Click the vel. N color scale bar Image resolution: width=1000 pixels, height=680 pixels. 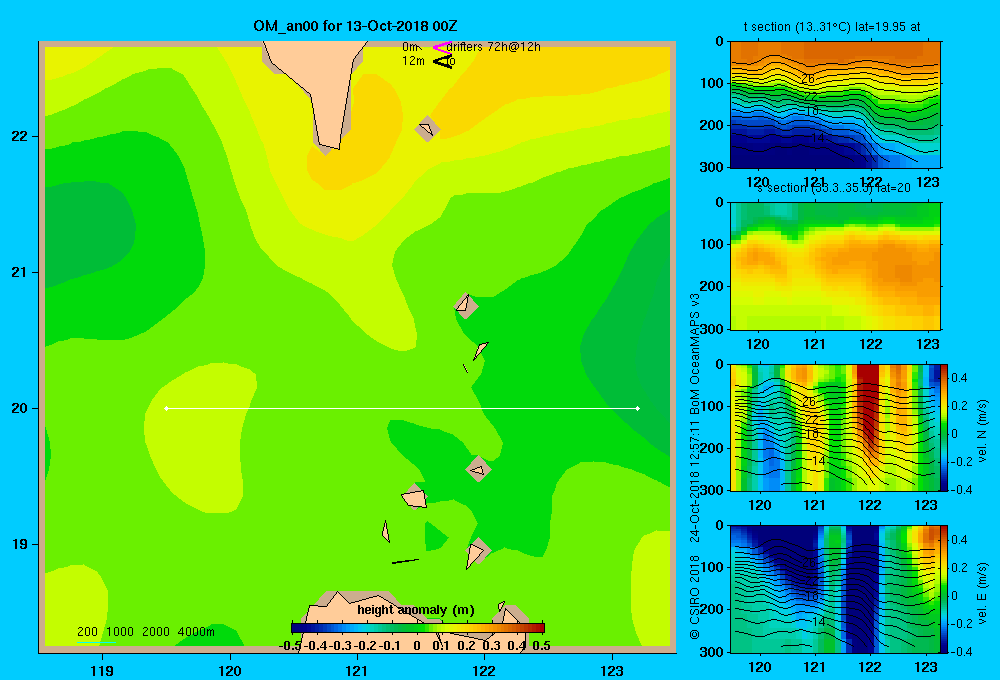945,427
